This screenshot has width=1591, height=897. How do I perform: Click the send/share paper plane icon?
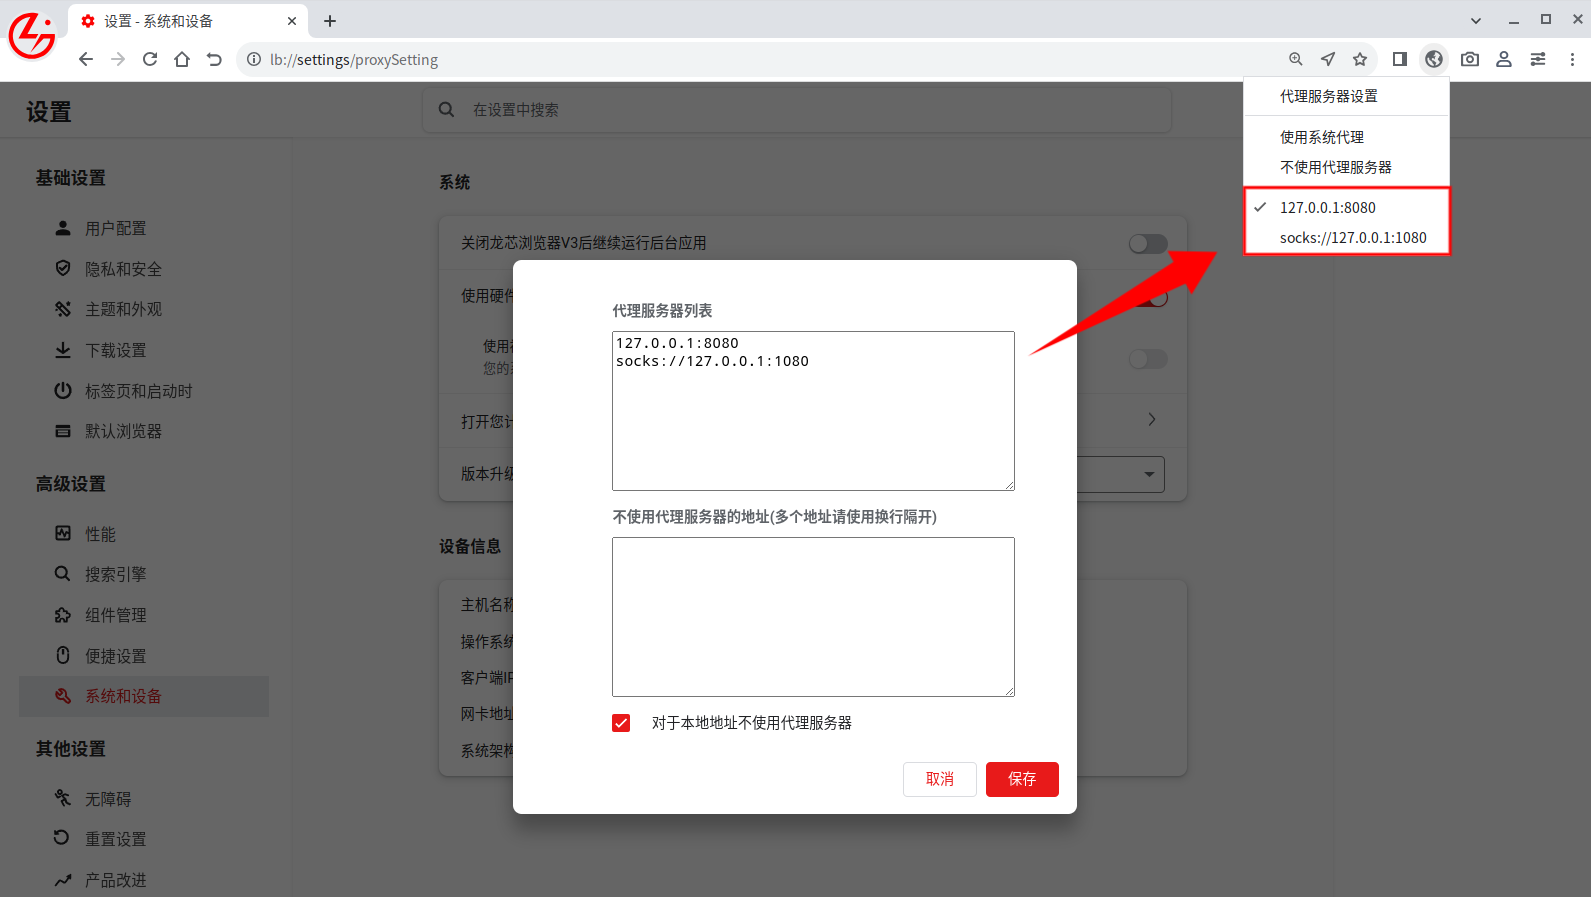pyautogui.click(x=1328, y=59)
